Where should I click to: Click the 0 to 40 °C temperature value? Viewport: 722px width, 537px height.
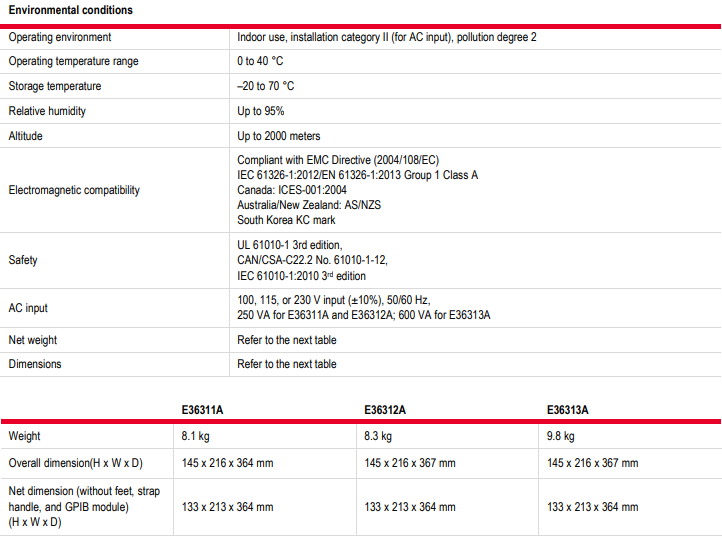258,61
